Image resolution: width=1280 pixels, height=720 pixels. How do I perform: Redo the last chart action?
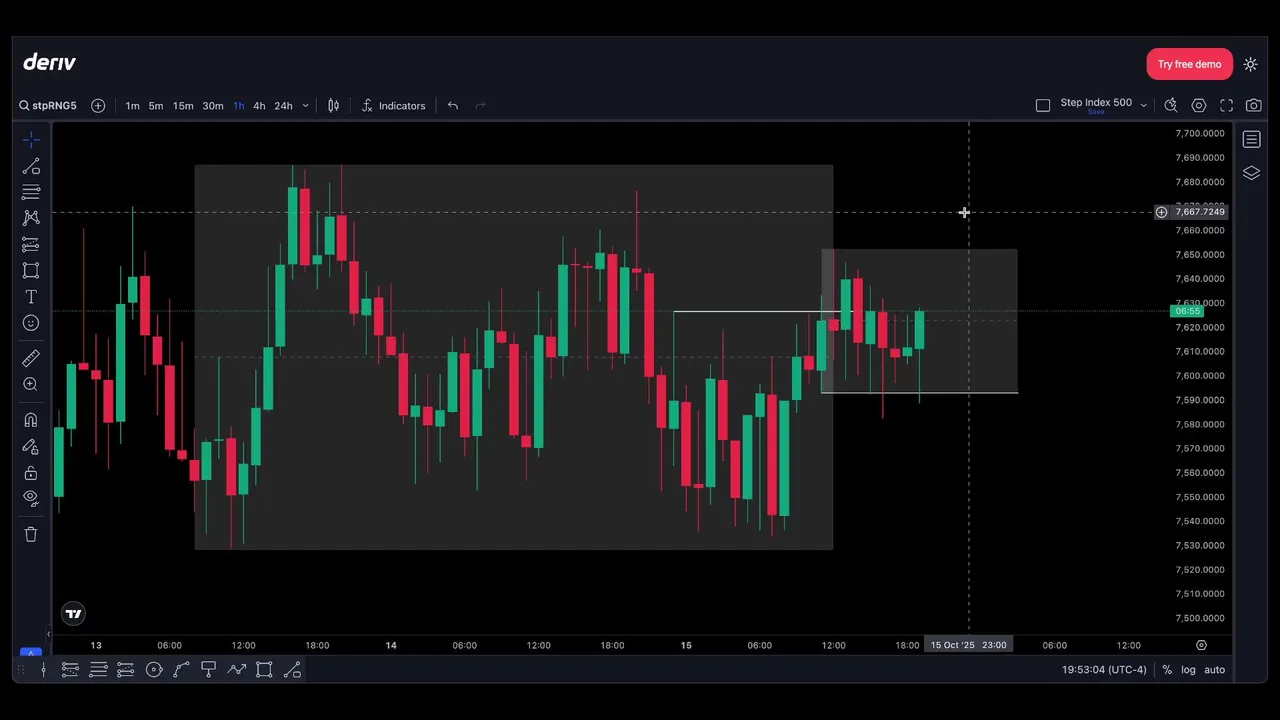coord(480,105)
